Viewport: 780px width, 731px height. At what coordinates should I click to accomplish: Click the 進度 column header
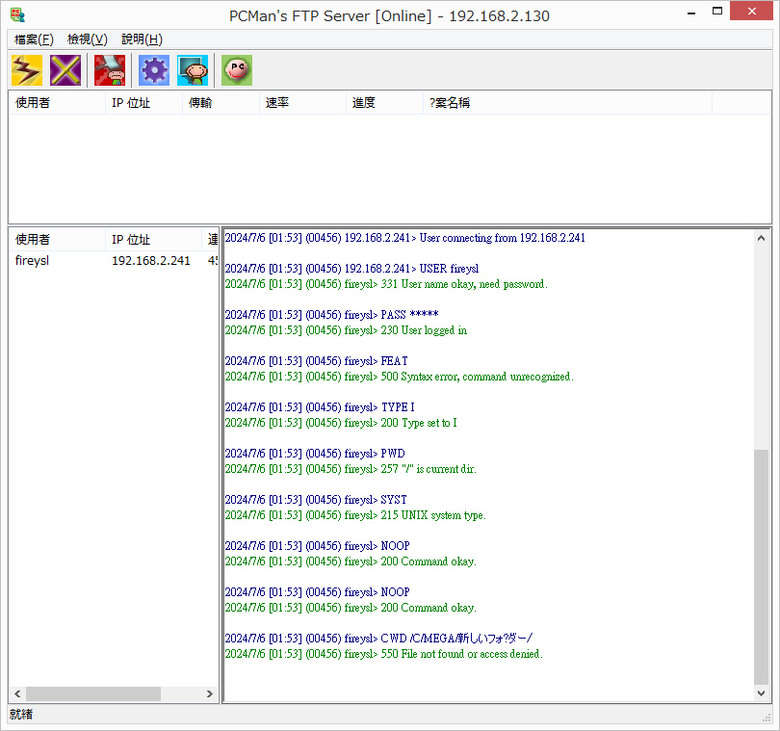[385, 103]
